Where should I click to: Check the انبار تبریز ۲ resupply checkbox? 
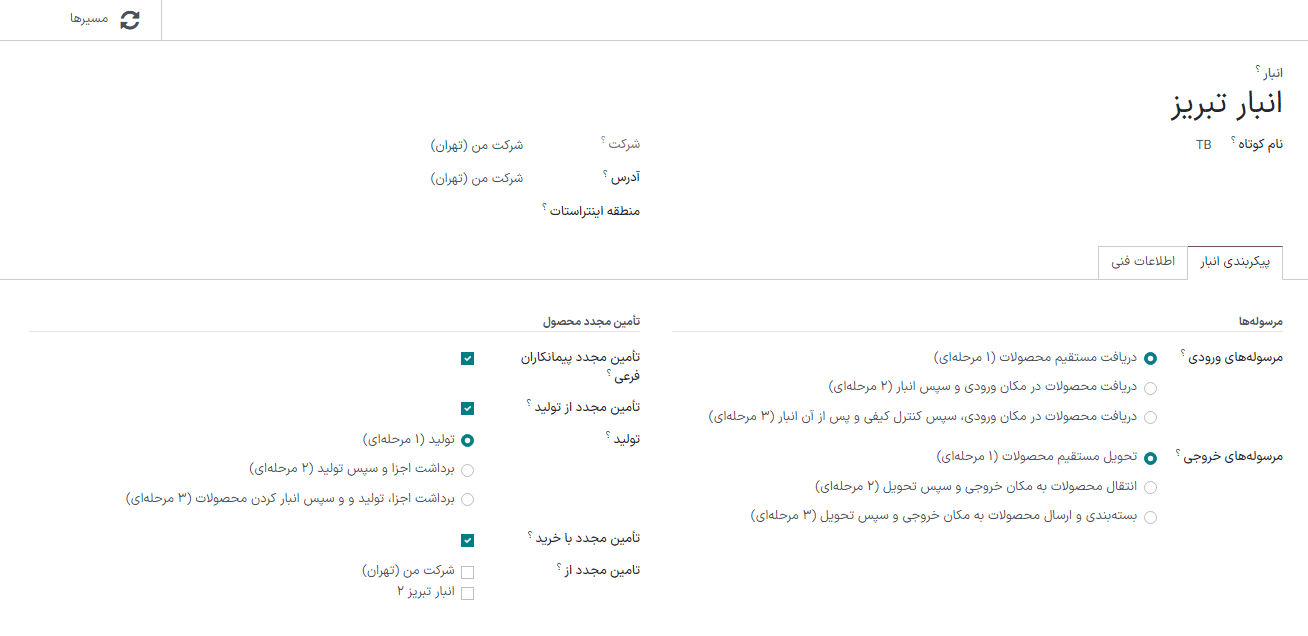point(467,593)
